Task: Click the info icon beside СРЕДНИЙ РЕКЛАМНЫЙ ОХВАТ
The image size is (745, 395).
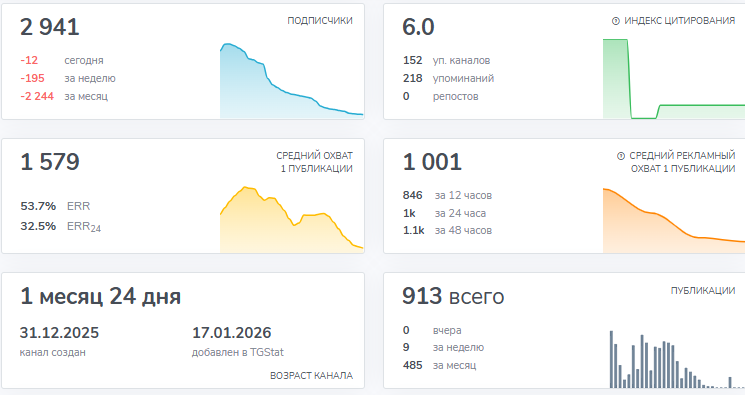Action: click(621, 156)
